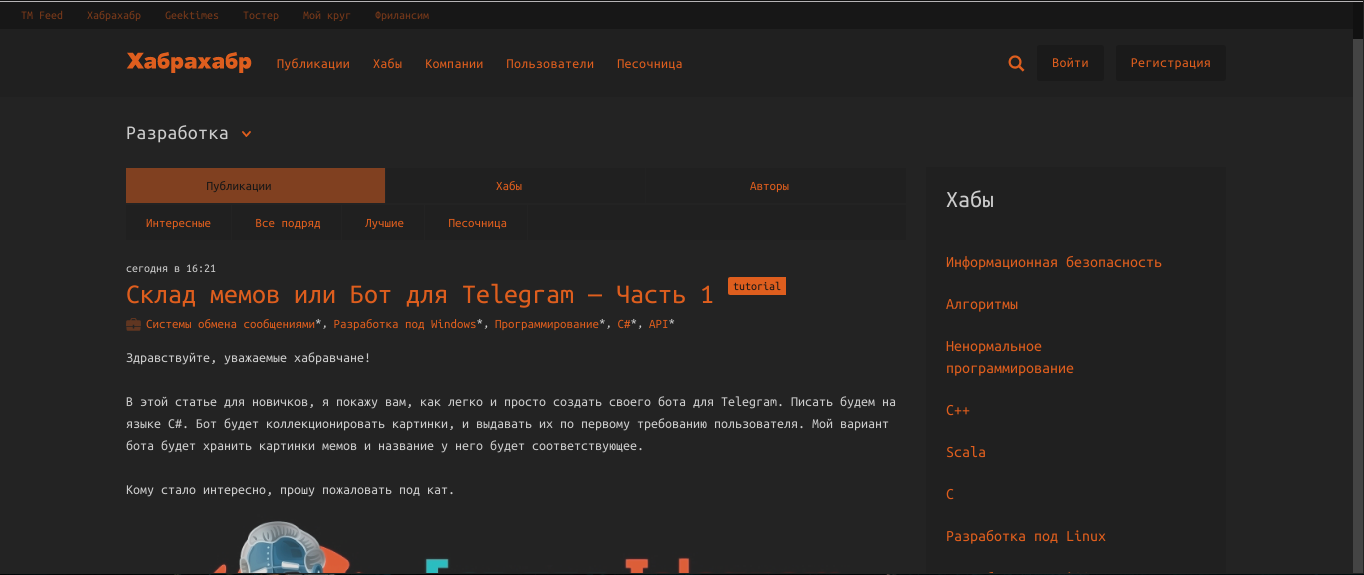This screenshot has height=575, width=1364.
Task: Switch to the orange Публикации tab
Action: coord(255,186)
